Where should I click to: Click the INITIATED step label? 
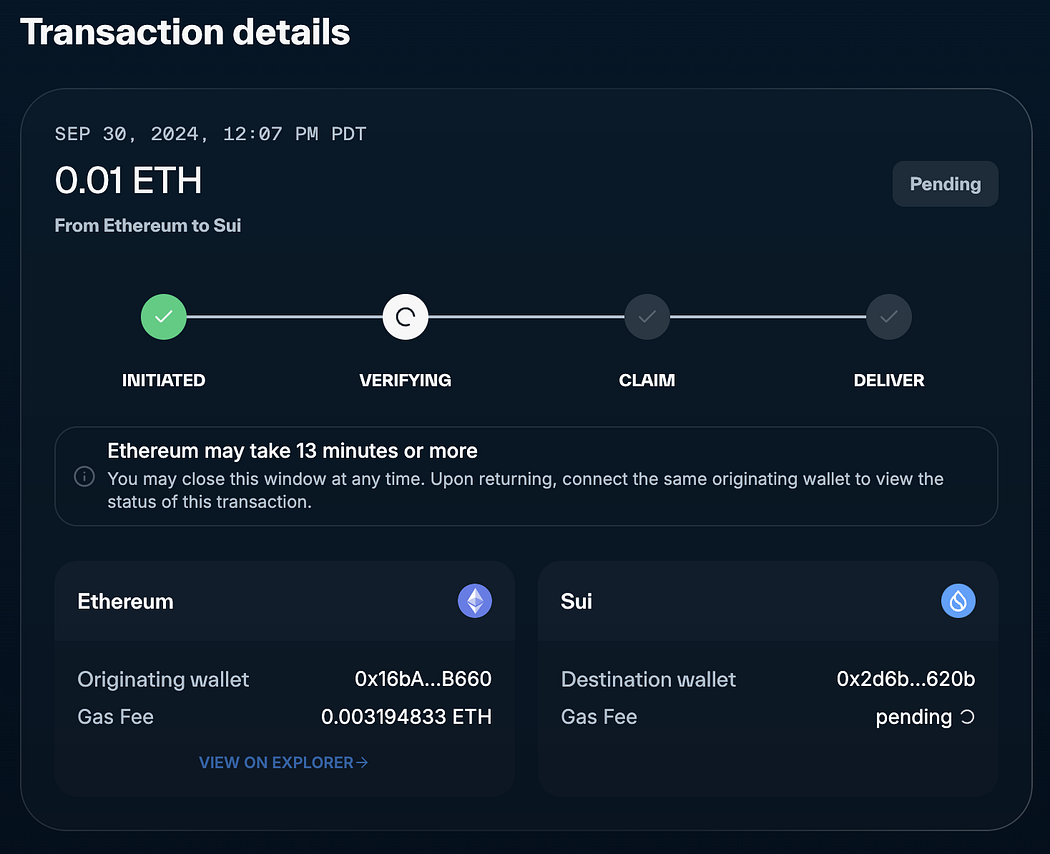pos(164,380)
